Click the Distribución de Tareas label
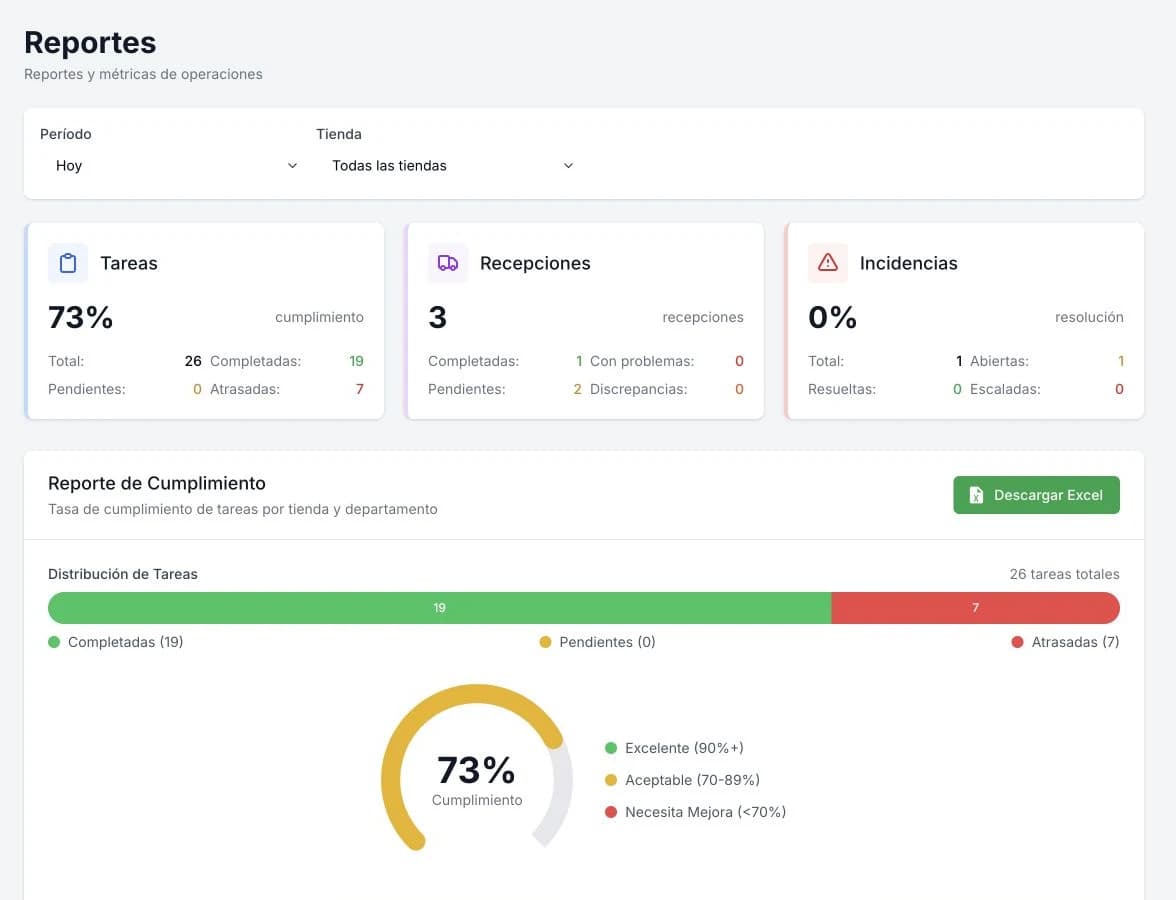This screenshot has height=900, width=1176. click(x=123, y=574)
